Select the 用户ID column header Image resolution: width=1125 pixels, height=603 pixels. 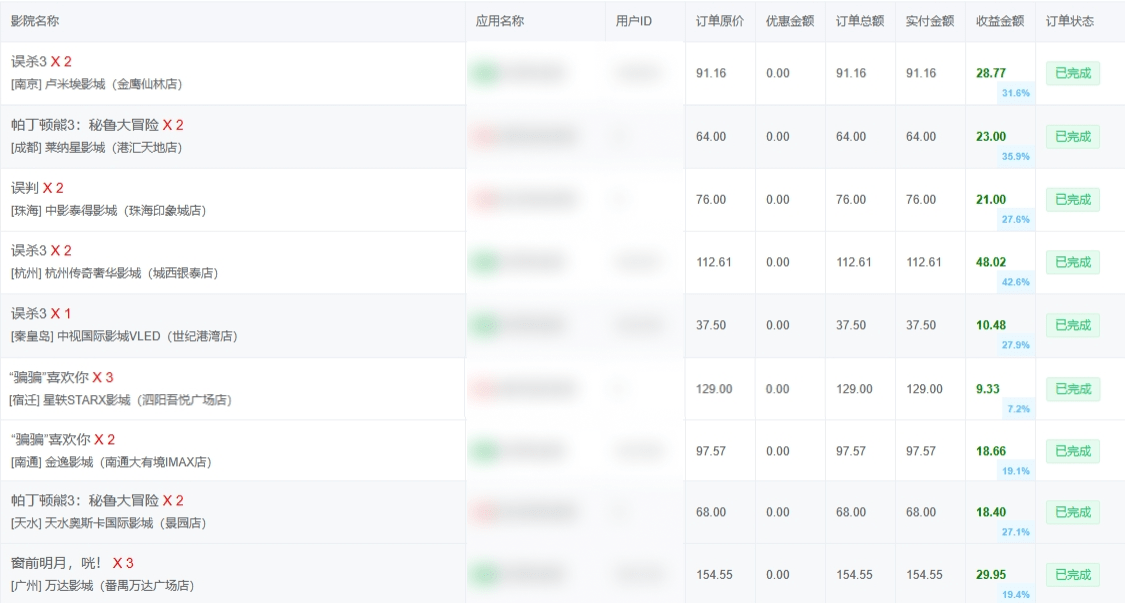tap(633, 21)
